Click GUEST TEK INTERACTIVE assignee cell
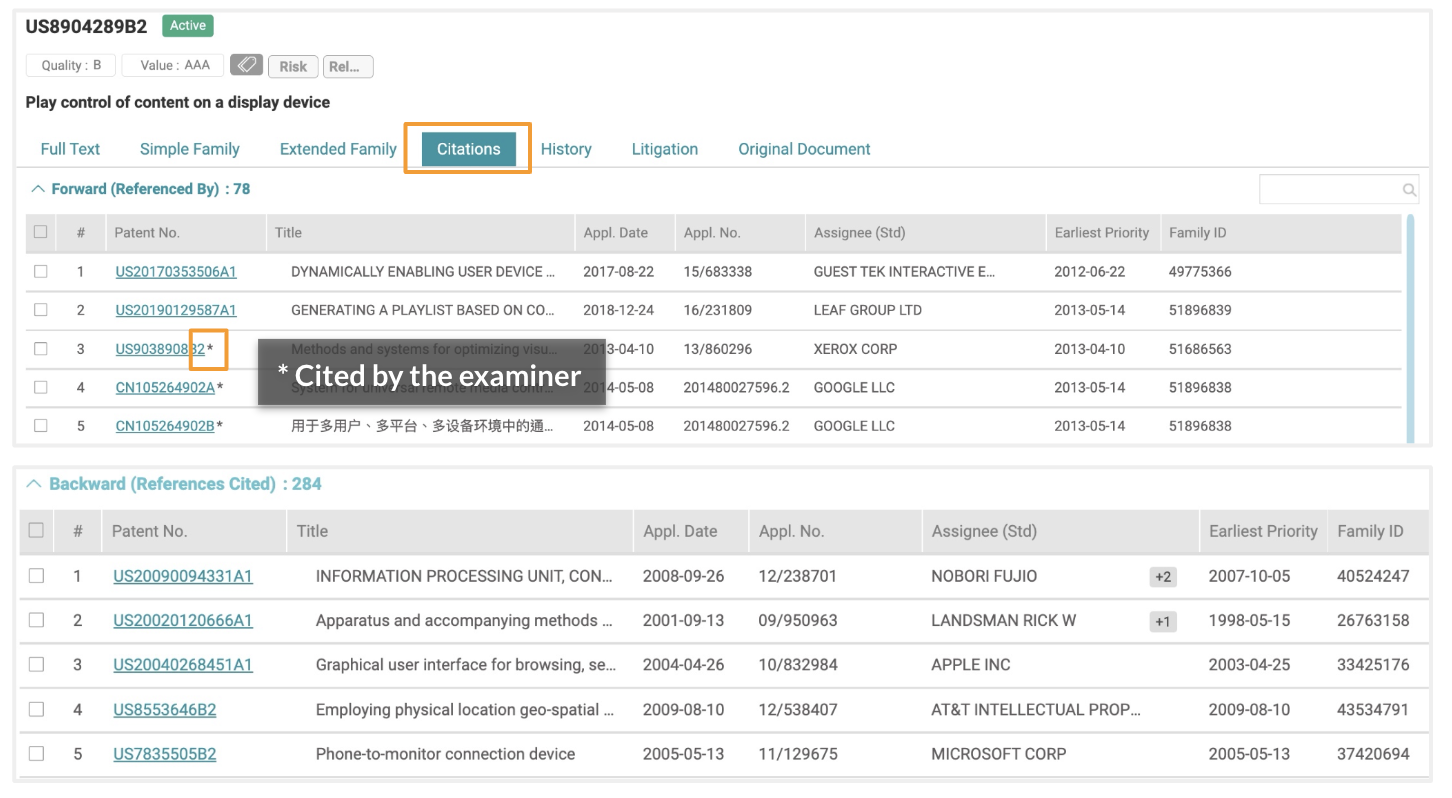 (905, 272)
